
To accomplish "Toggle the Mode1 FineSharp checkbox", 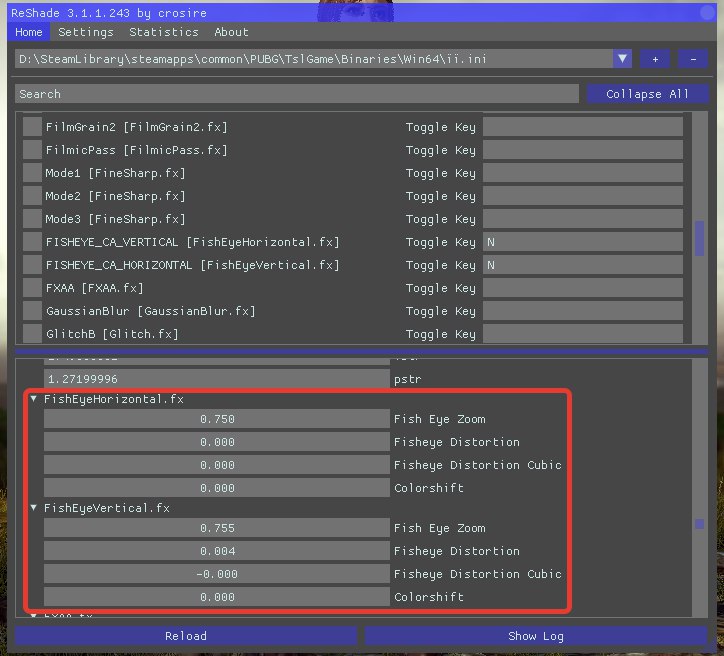I will (32, 173).
